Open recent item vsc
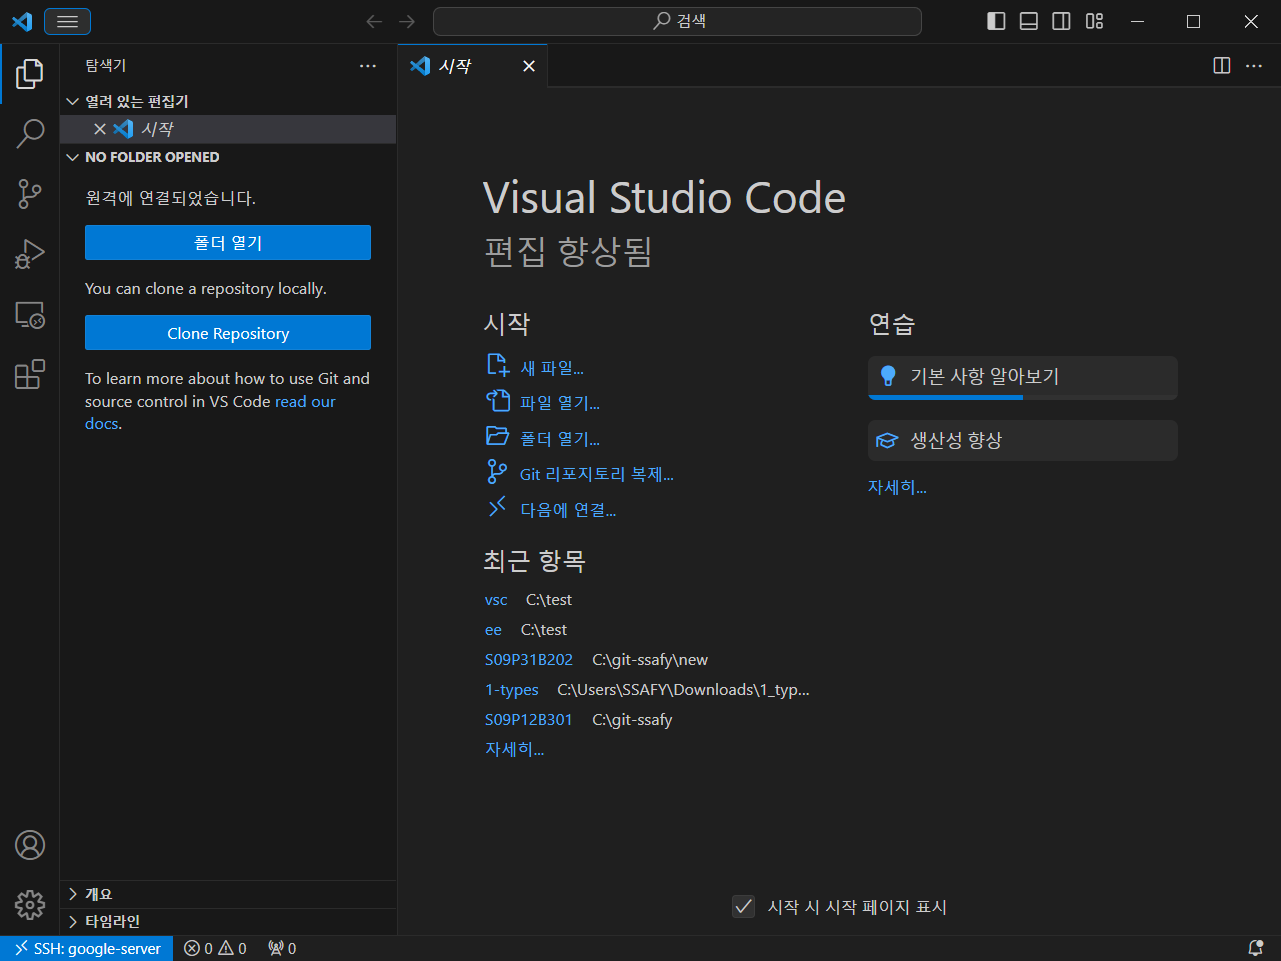 click(x=496, y=600)
